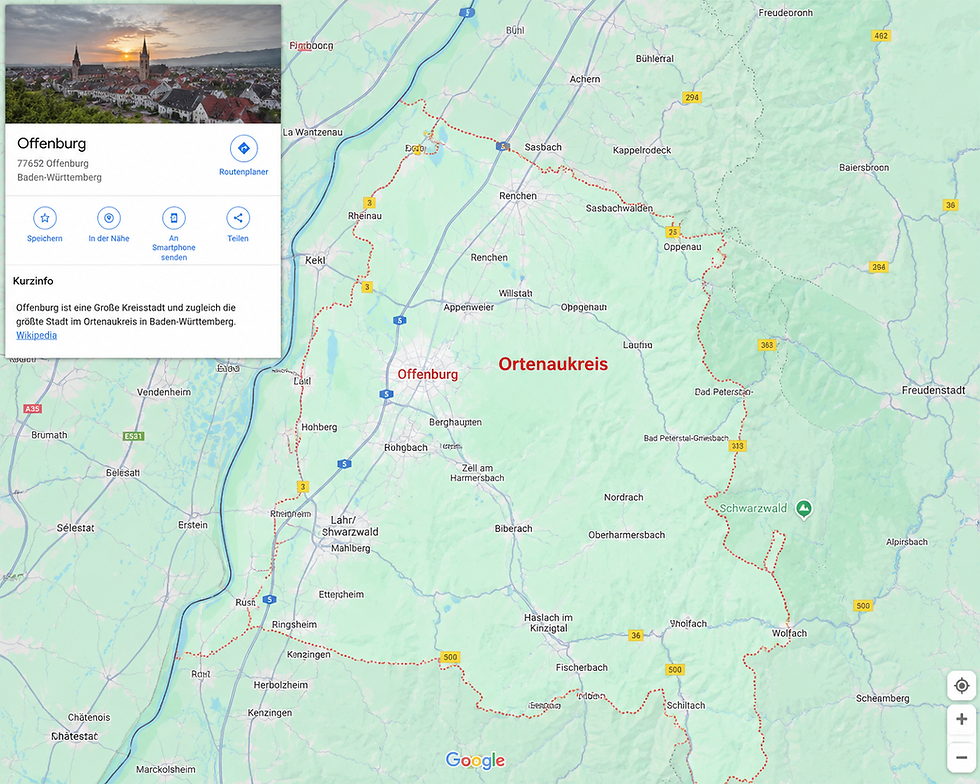Select the green Schwarzwald park marker

click(804, 510)
